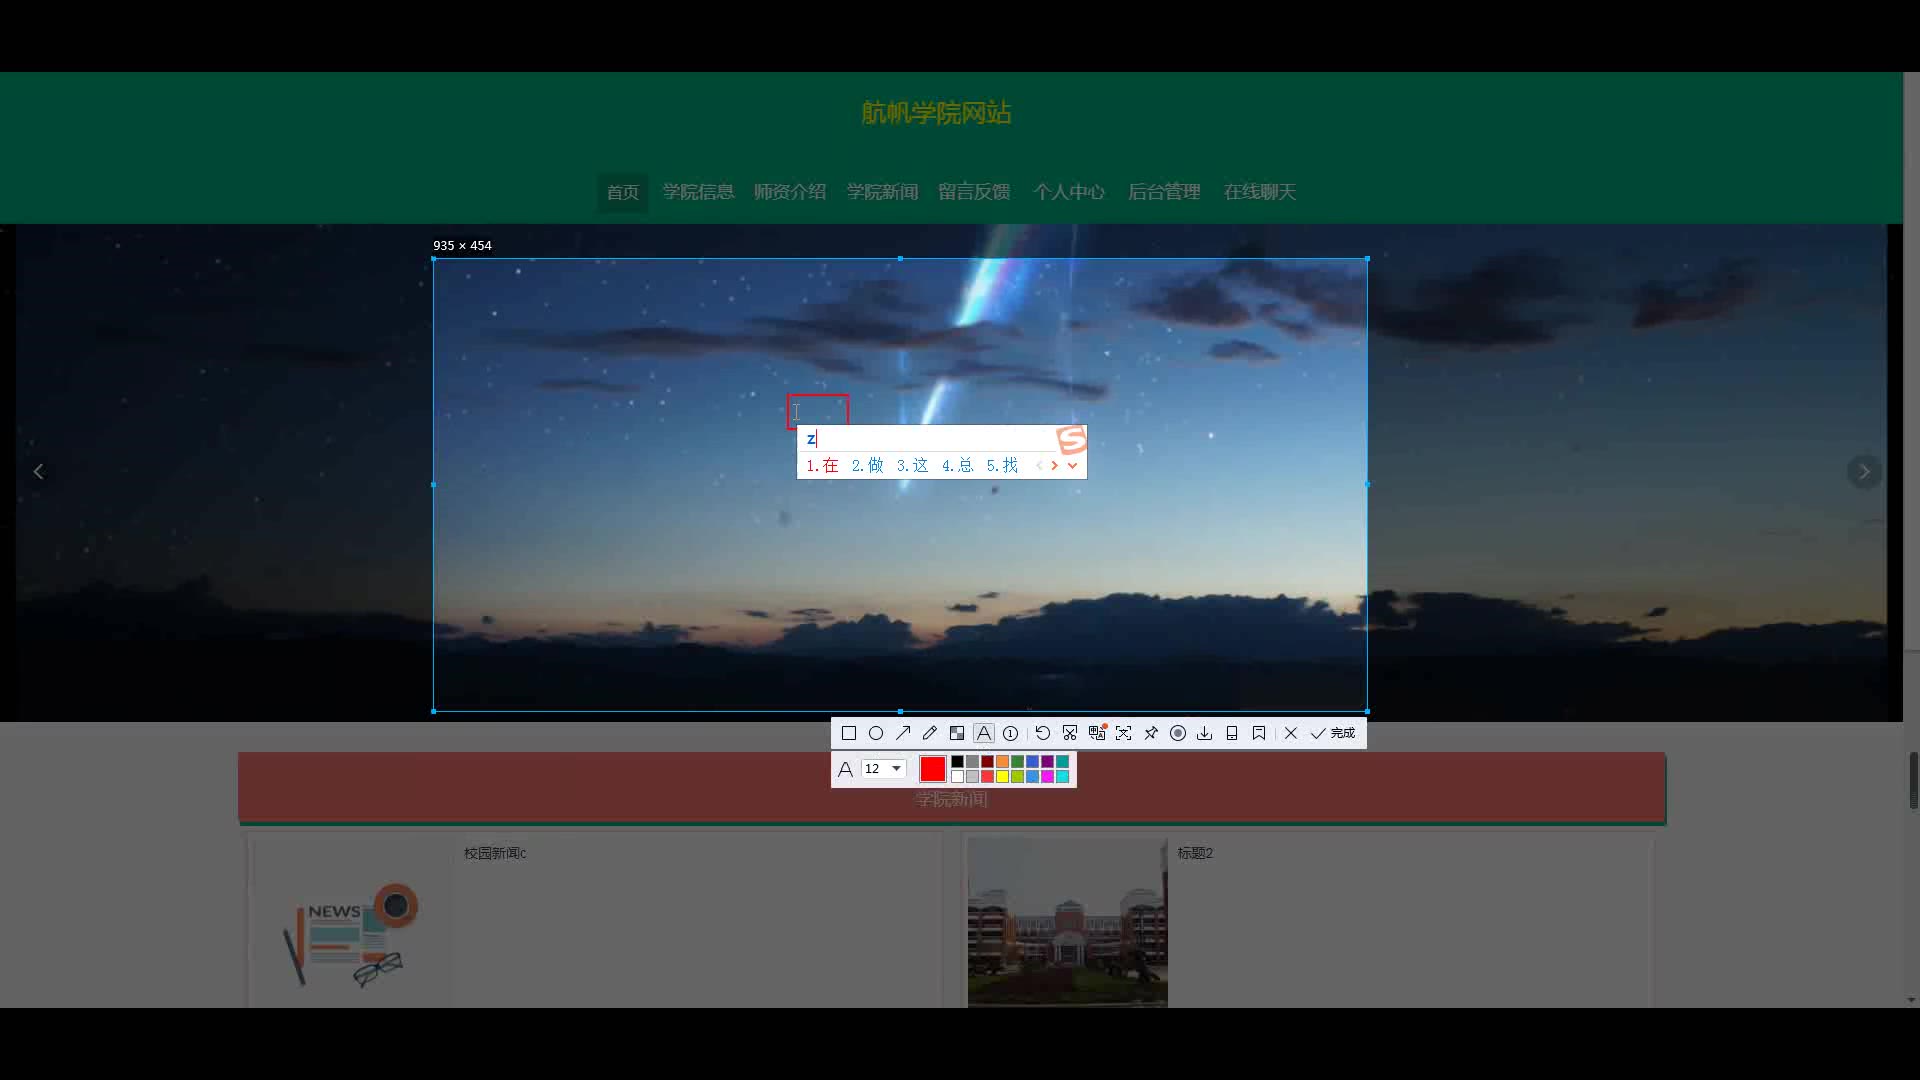Open the font size 12 dropdown

pyautogui.click(x=896, y=768)
